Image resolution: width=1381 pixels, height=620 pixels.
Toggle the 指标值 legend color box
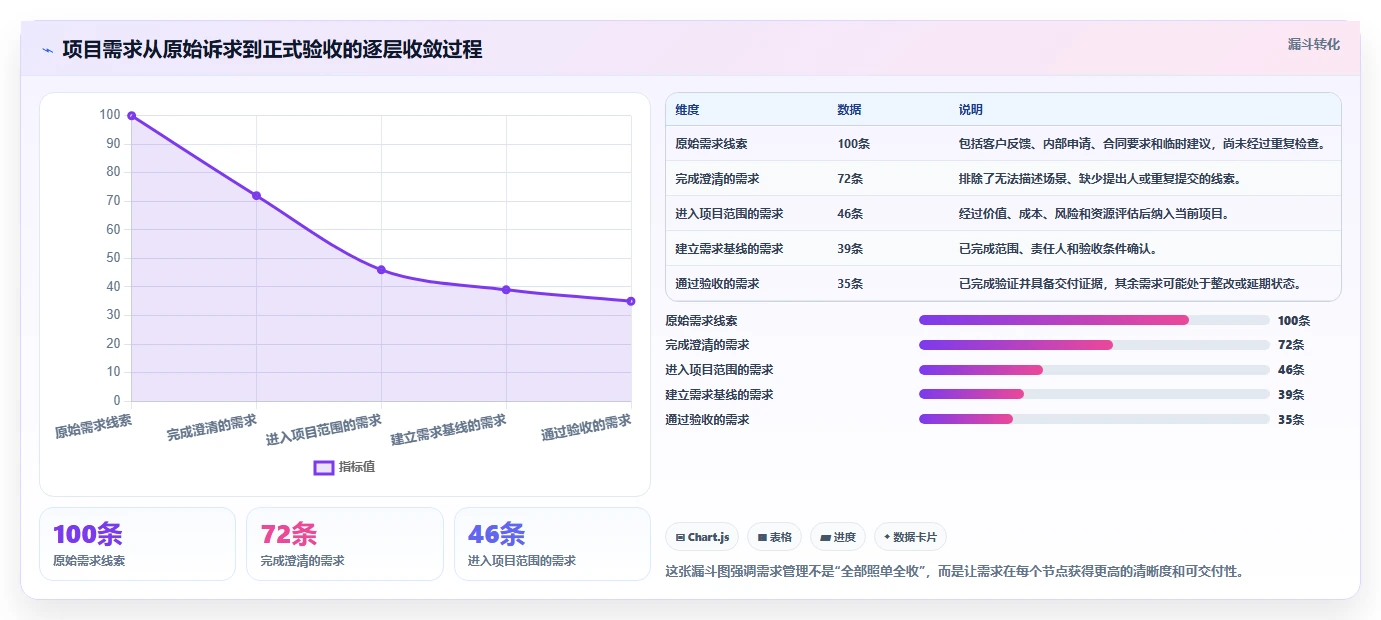pos(324,467)
